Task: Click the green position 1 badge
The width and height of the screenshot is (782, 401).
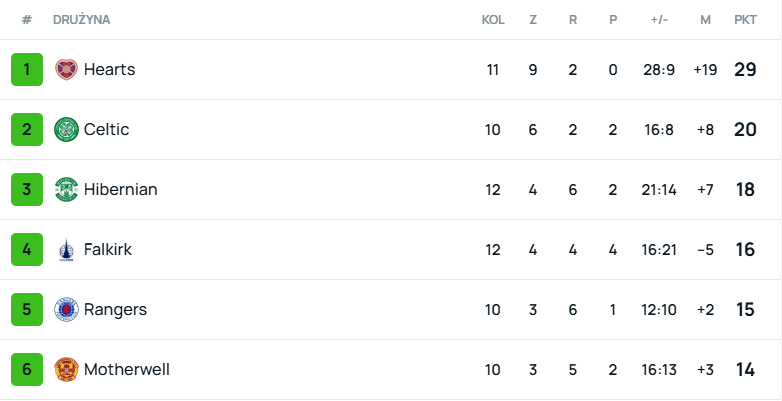Action: 27,70
